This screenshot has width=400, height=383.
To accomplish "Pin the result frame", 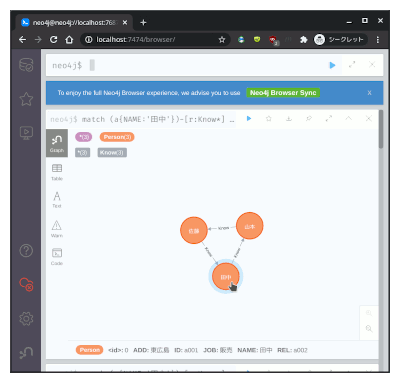I will (309, 118).
